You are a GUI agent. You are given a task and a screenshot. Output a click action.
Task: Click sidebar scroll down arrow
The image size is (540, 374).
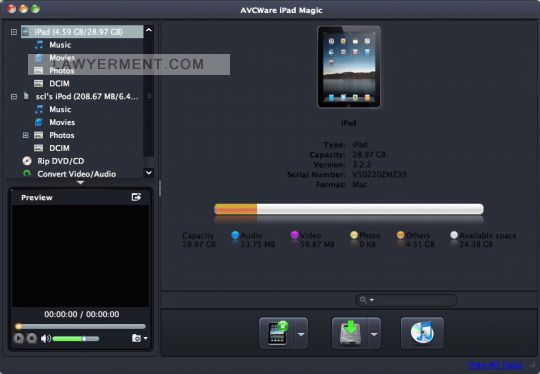[x=149, y=172]
